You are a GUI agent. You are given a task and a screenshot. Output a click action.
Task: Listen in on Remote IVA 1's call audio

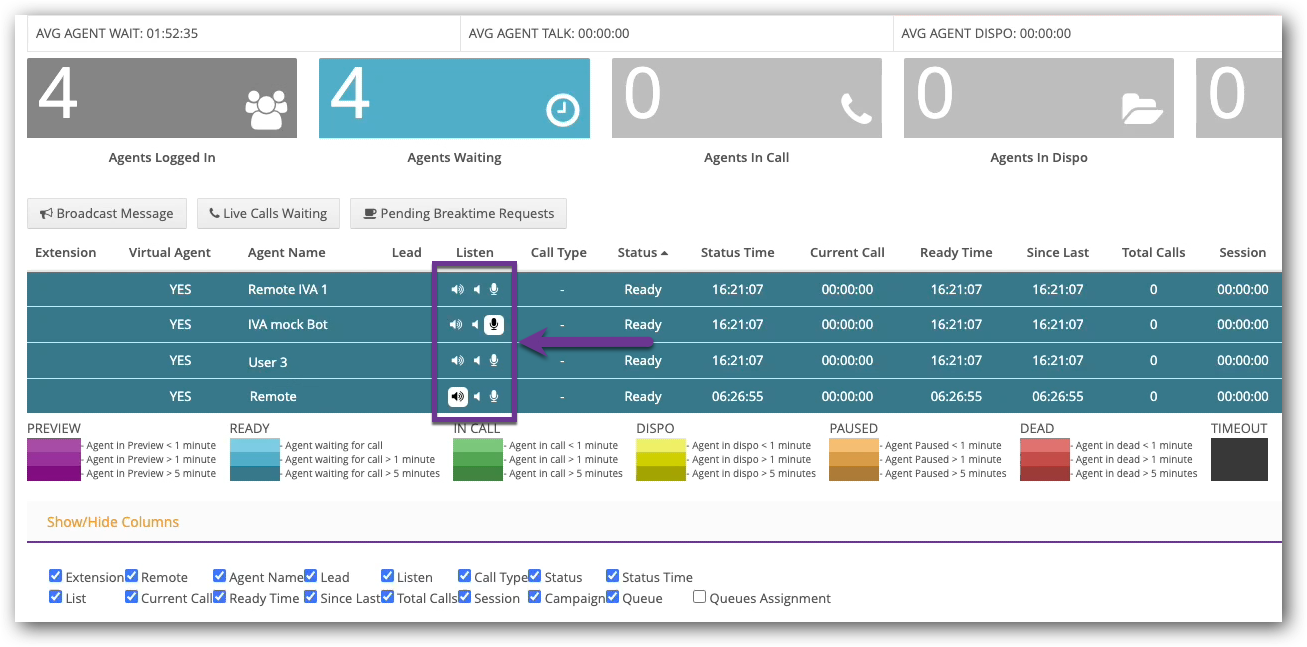457,289
